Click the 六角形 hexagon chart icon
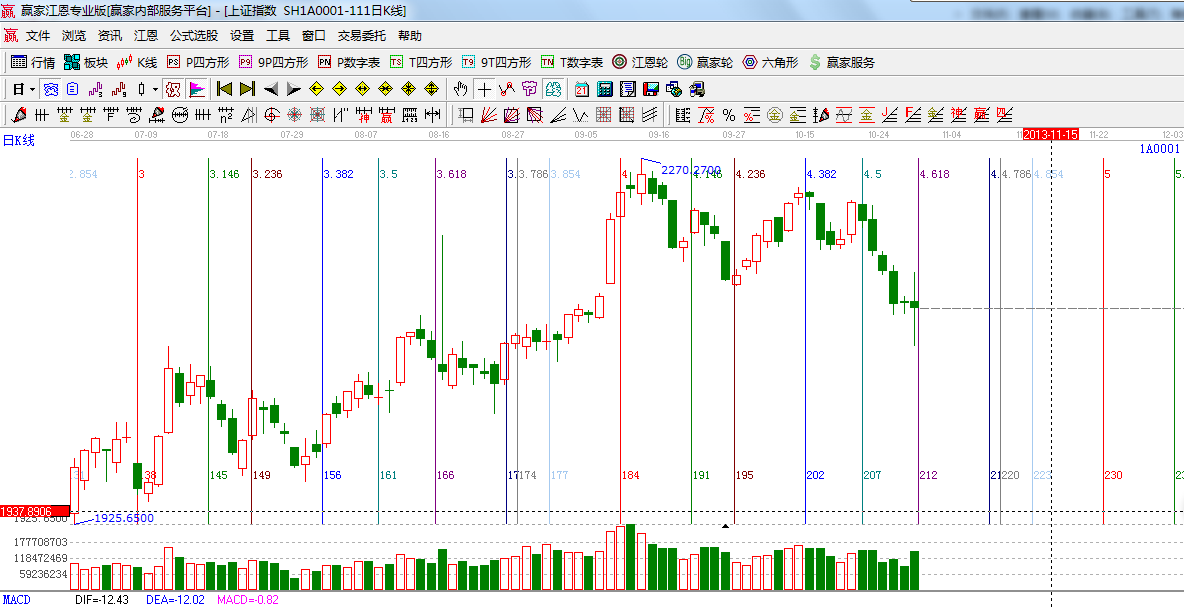 coord(769,62)
